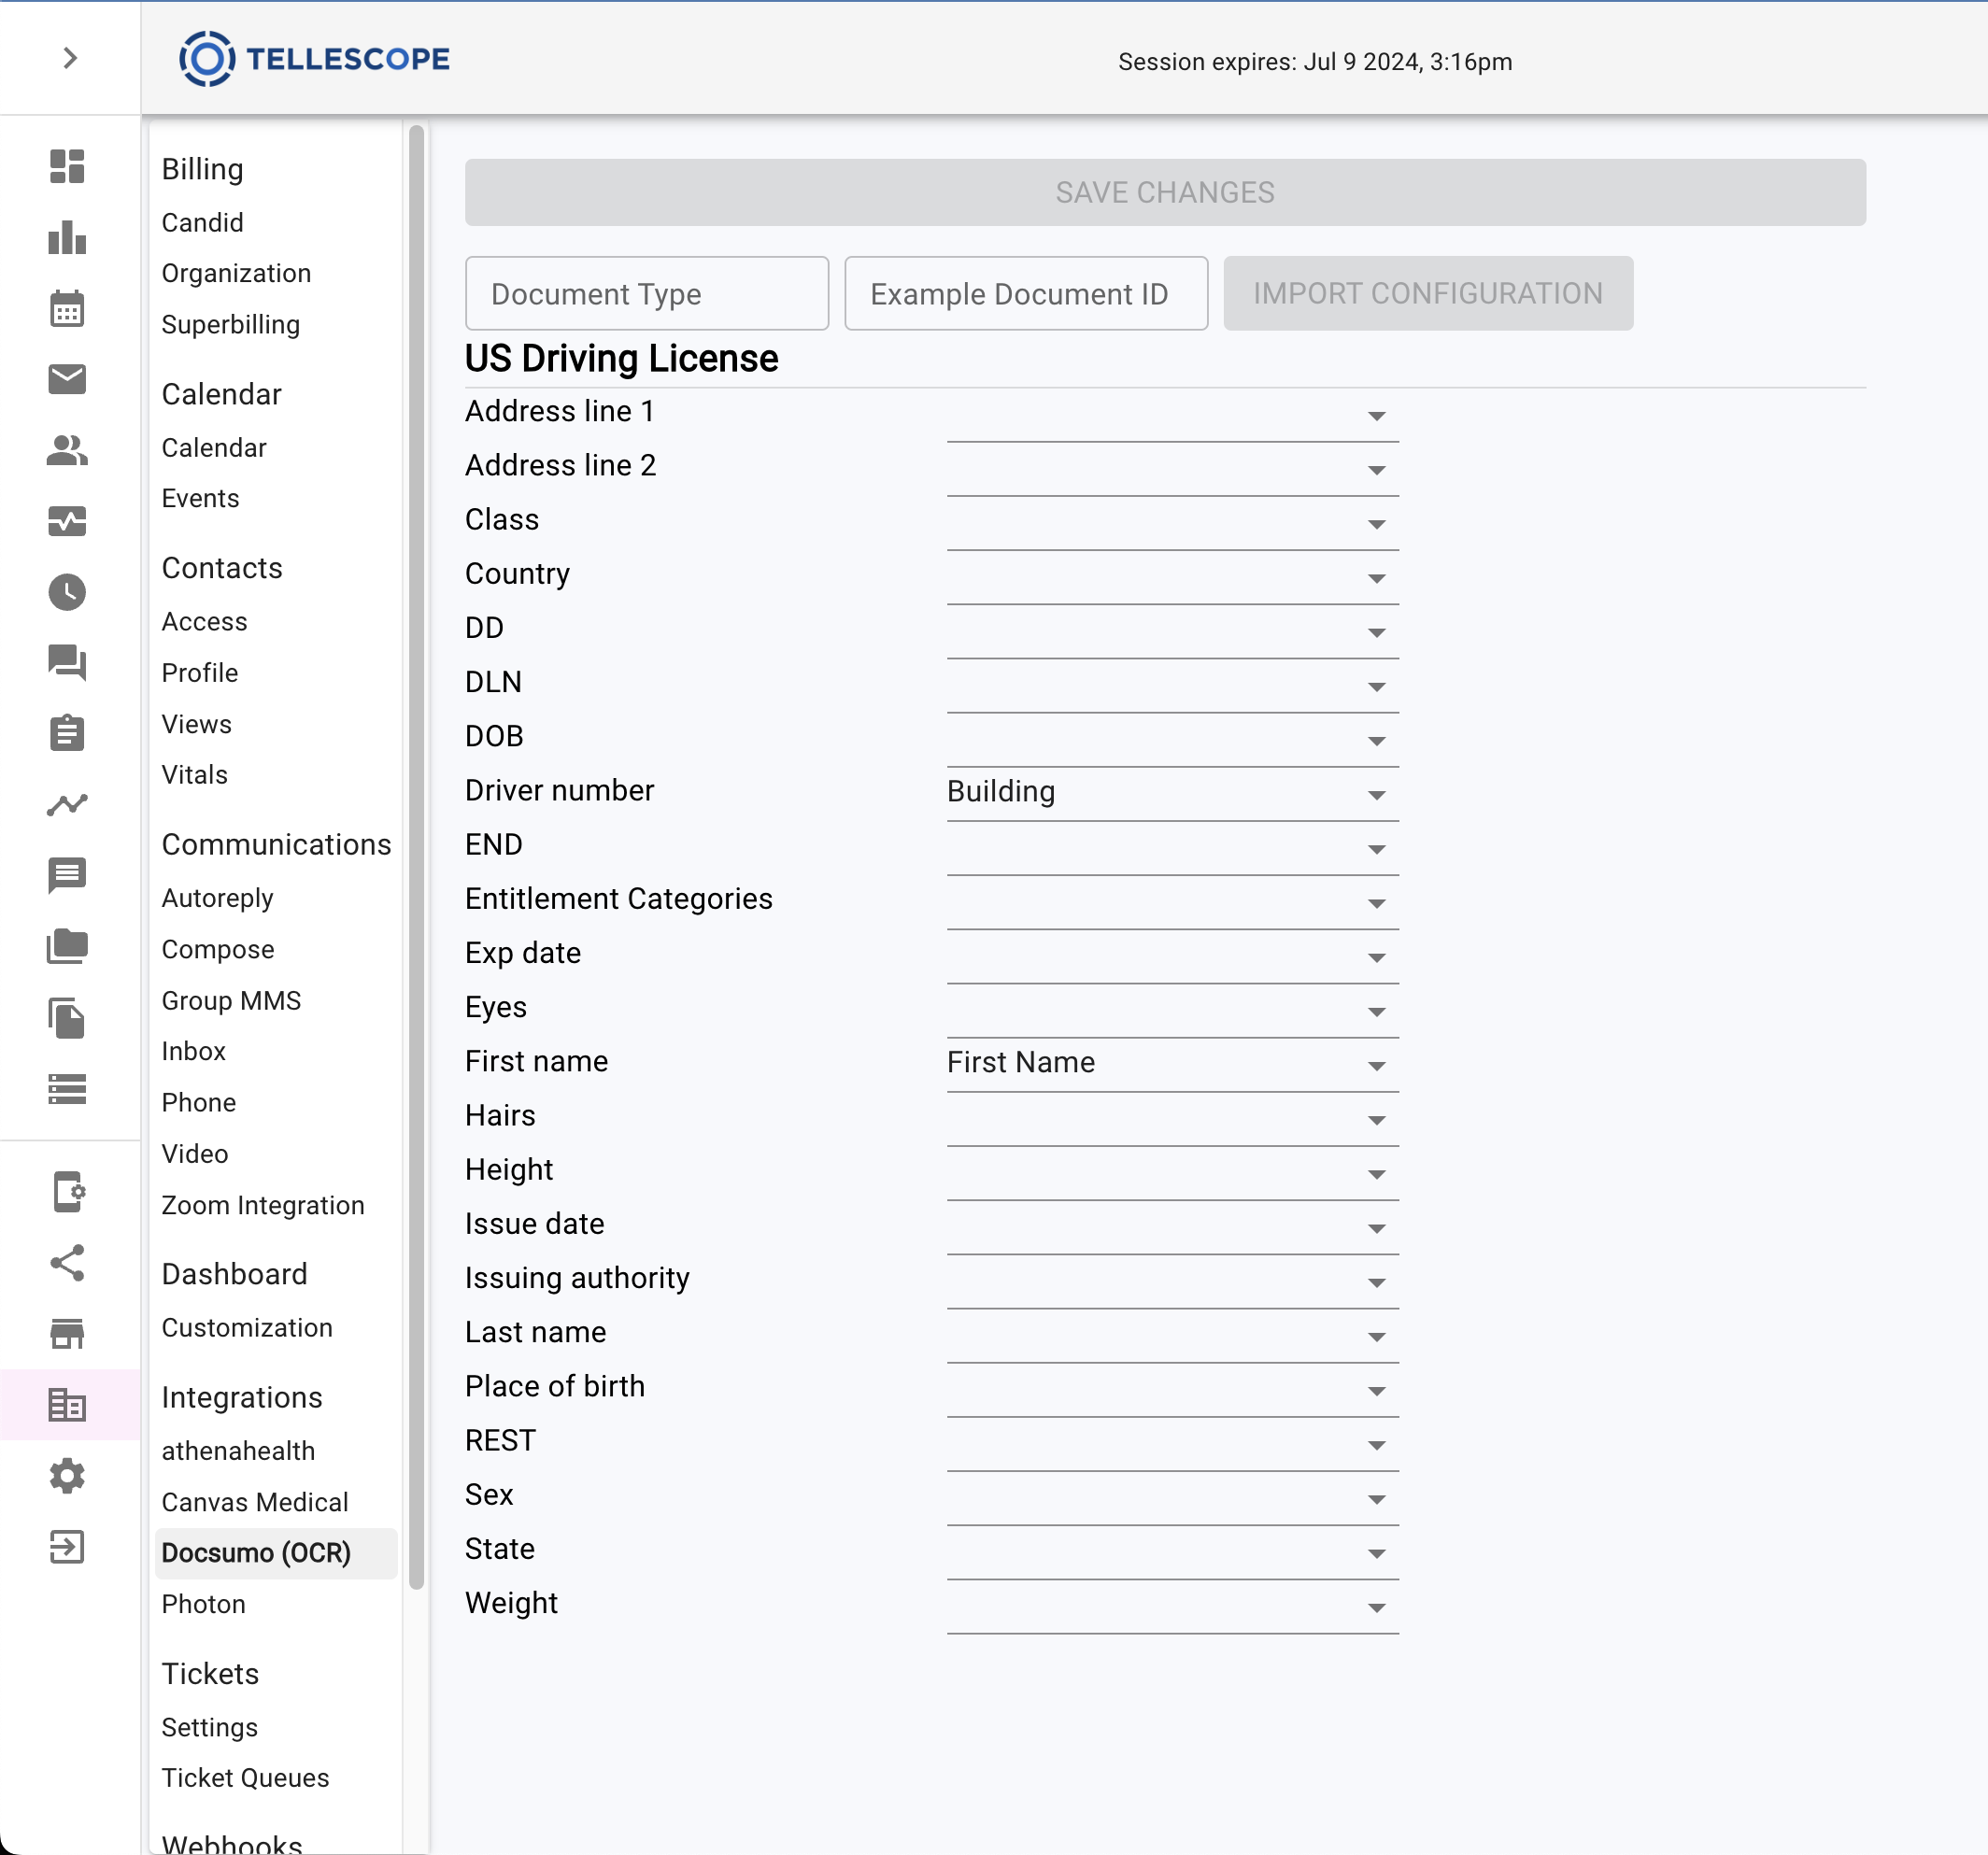This screenshot has height=1855, width=1988.
Task: Open Group MMS under Communications
Action: click(x=231, y=1000)
